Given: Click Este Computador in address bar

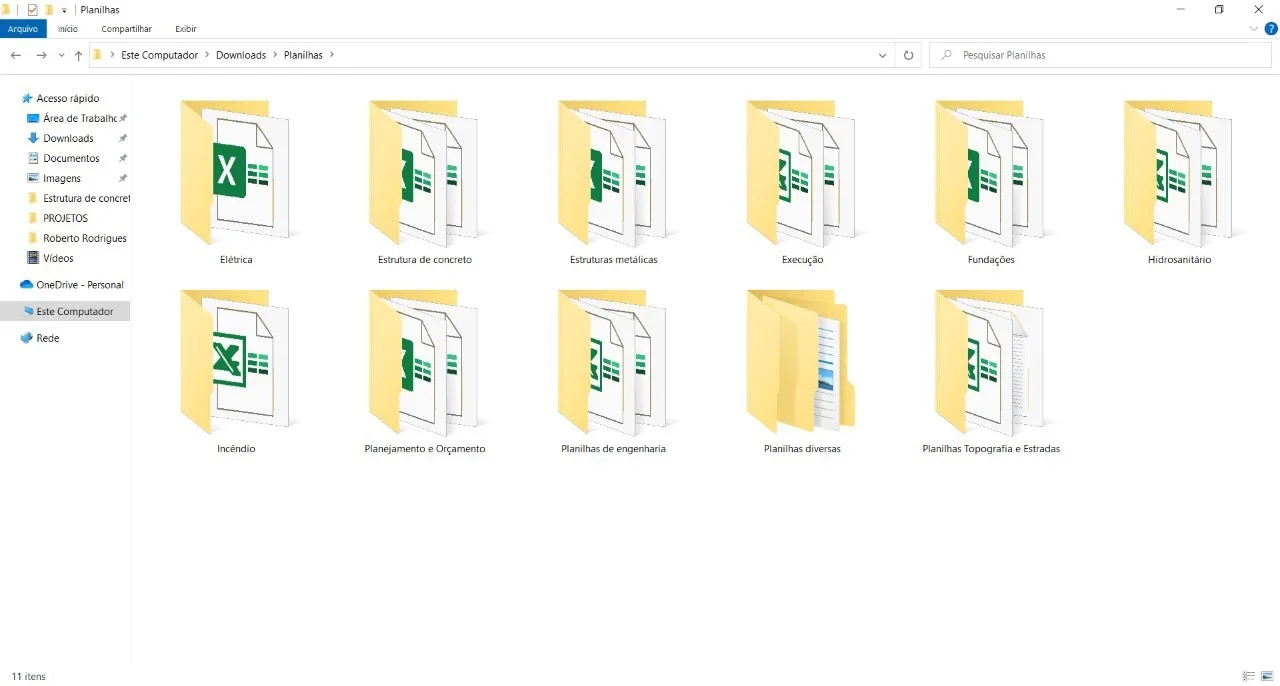Looking at the screenshot, I should (160, 55).
